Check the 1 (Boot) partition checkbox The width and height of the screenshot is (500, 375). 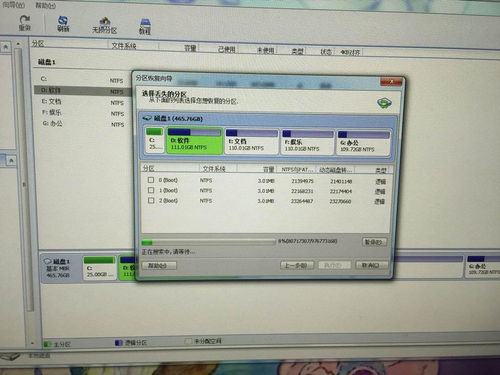pos(151,190)
